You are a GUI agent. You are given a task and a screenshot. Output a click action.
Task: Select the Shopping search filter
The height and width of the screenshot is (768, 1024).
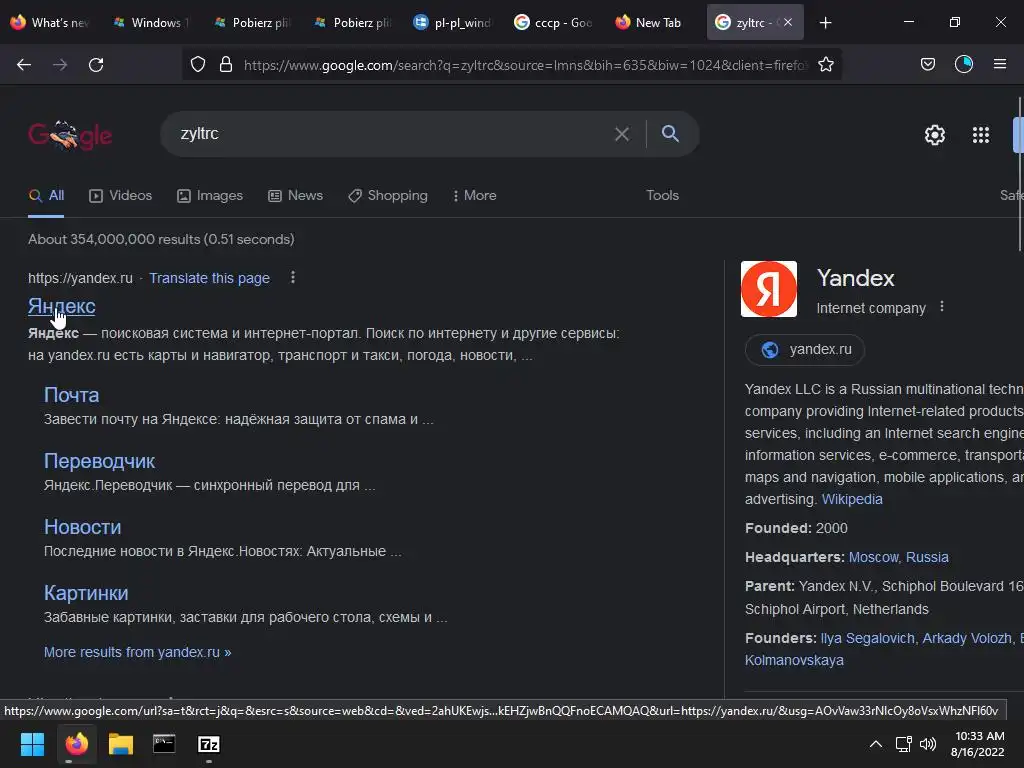[387, 195]
